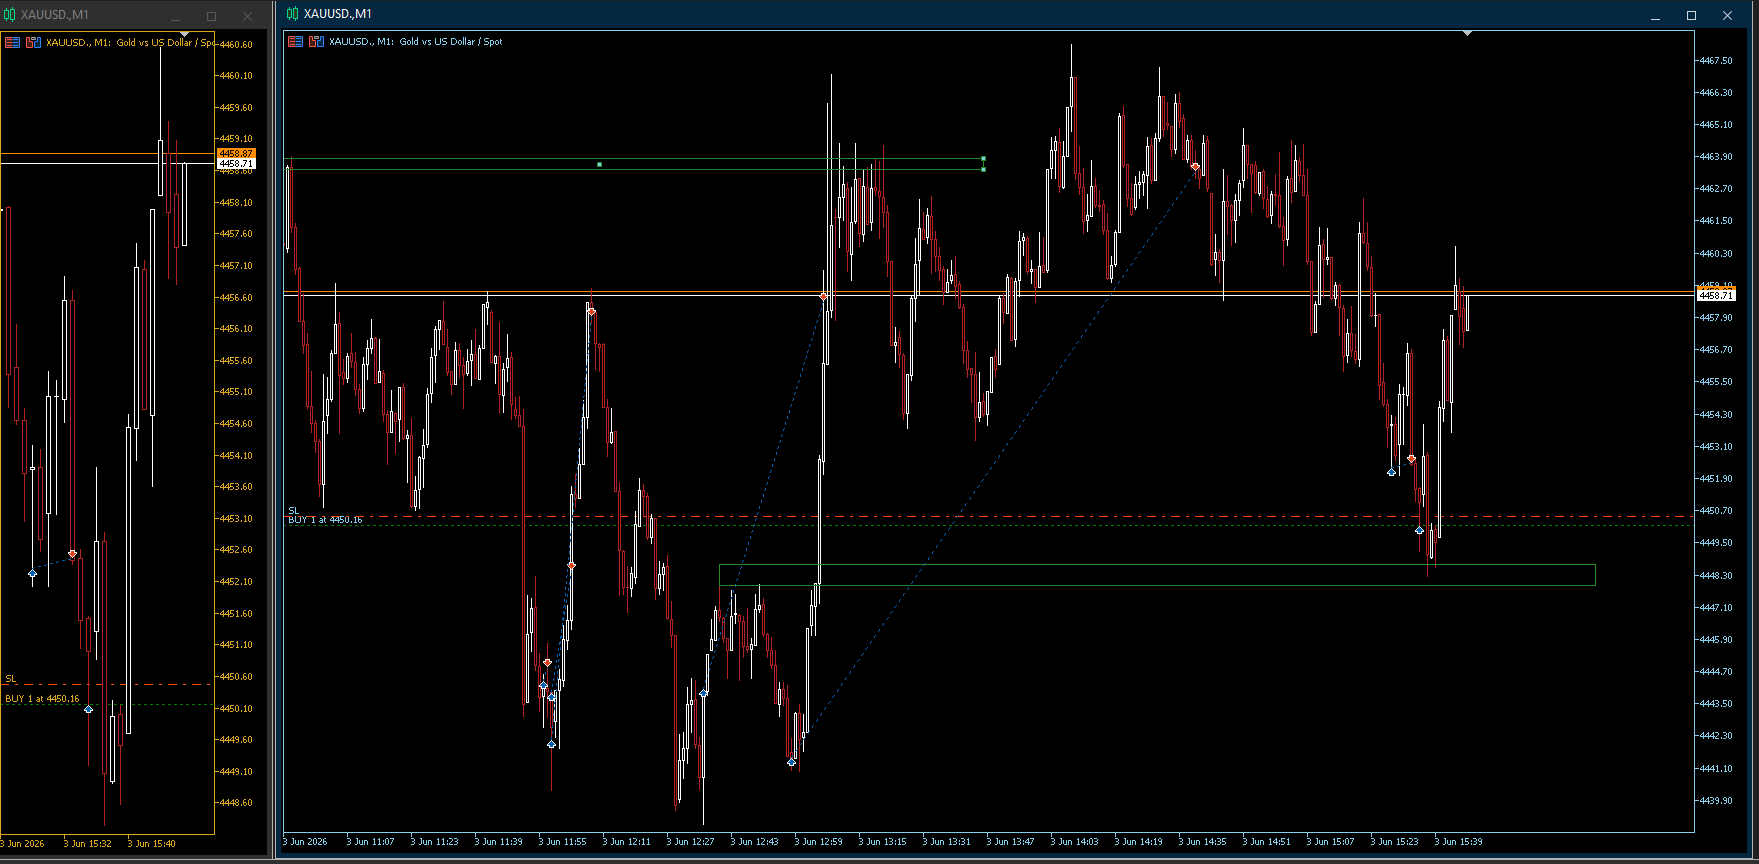The image size is (1759, 864).
Task: Select center handle of upper green rectangle
Action: [599, 164]
